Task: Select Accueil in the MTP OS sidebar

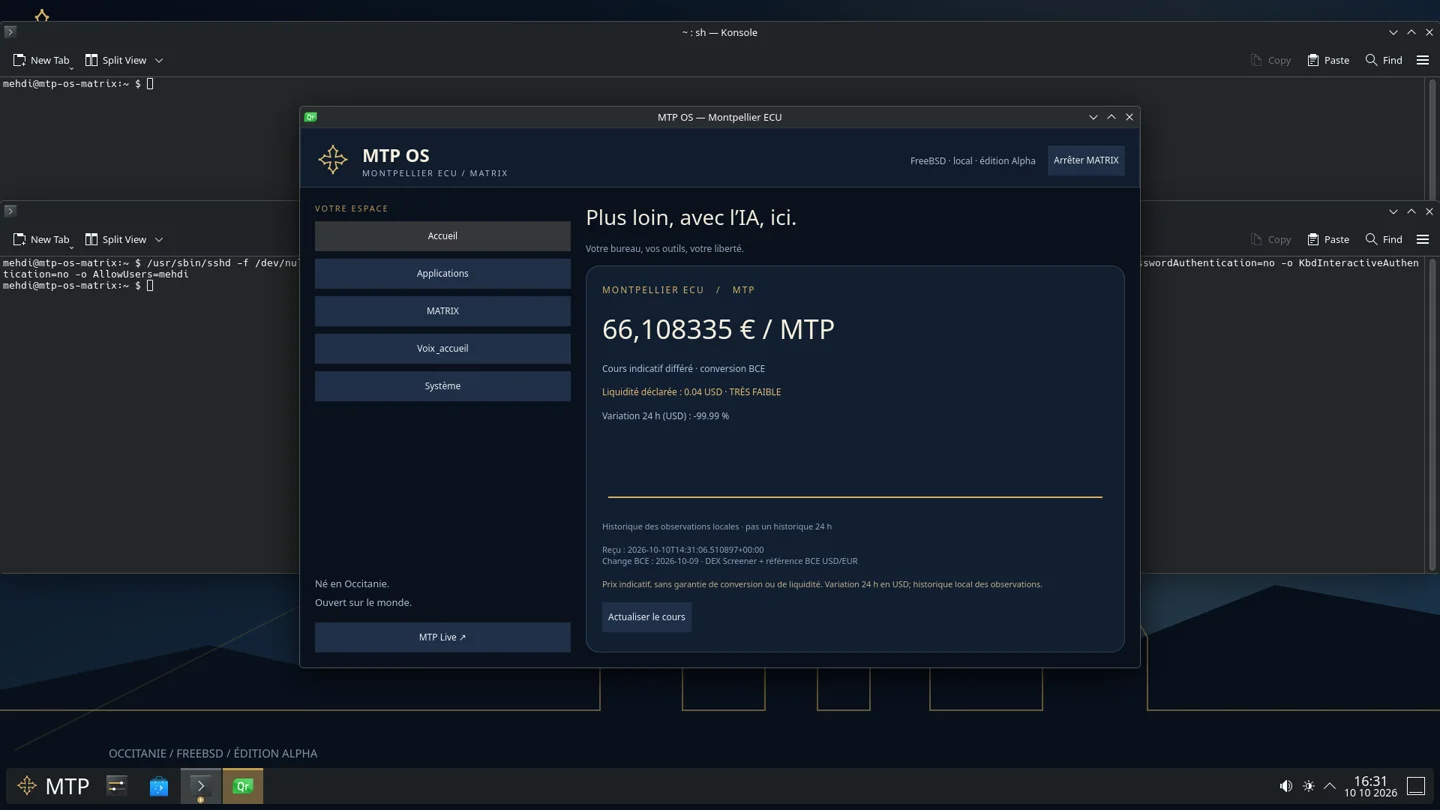Action: pos(442,236)
